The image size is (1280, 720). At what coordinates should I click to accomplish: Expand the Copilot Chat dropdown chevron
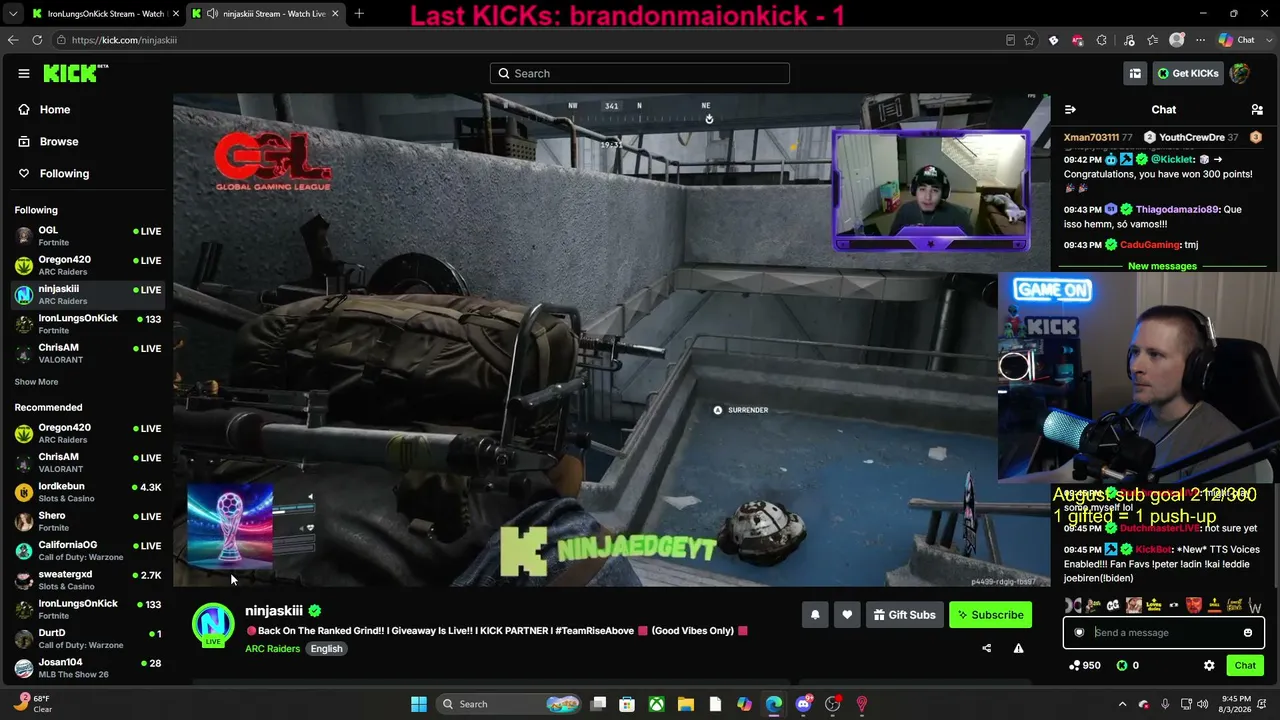pos(1268,40)
